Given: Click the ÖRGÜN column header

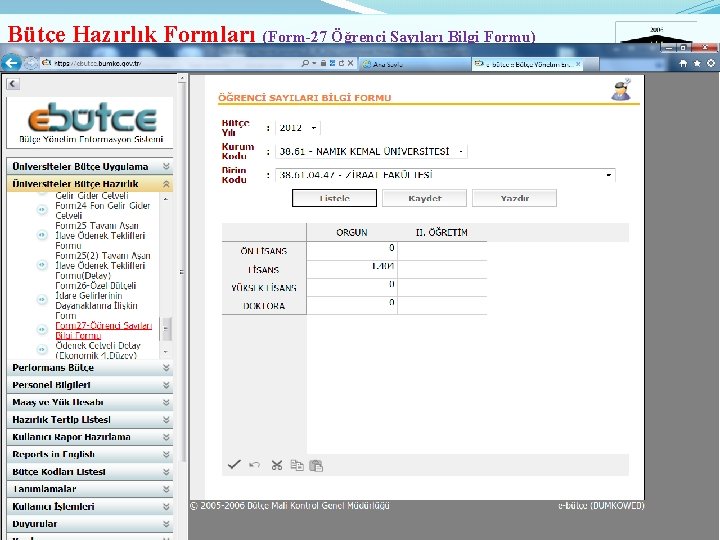Looking at the screenshot, I should pos(352,232).
